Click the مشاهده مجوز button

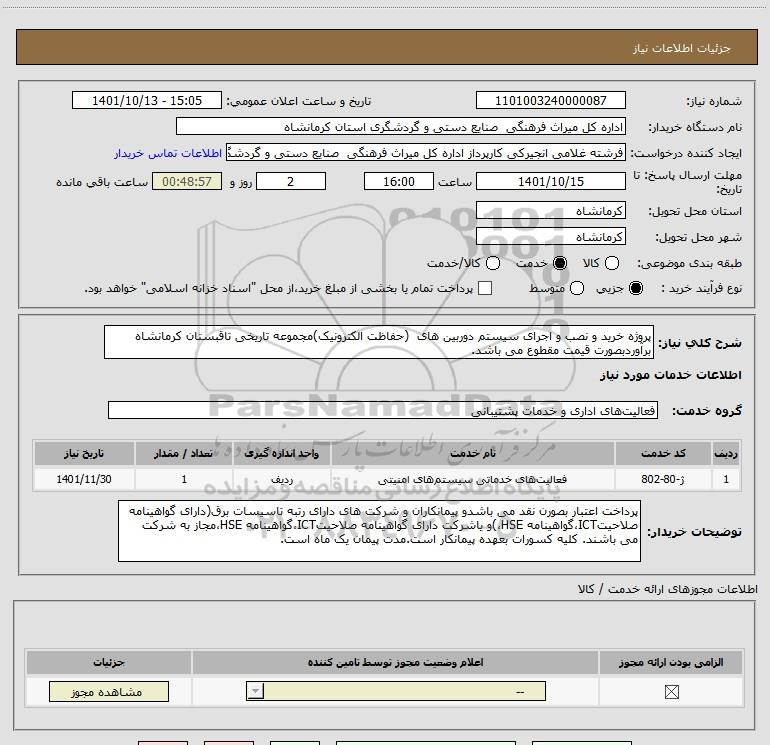pyautogui.click(x=109, y=692)
